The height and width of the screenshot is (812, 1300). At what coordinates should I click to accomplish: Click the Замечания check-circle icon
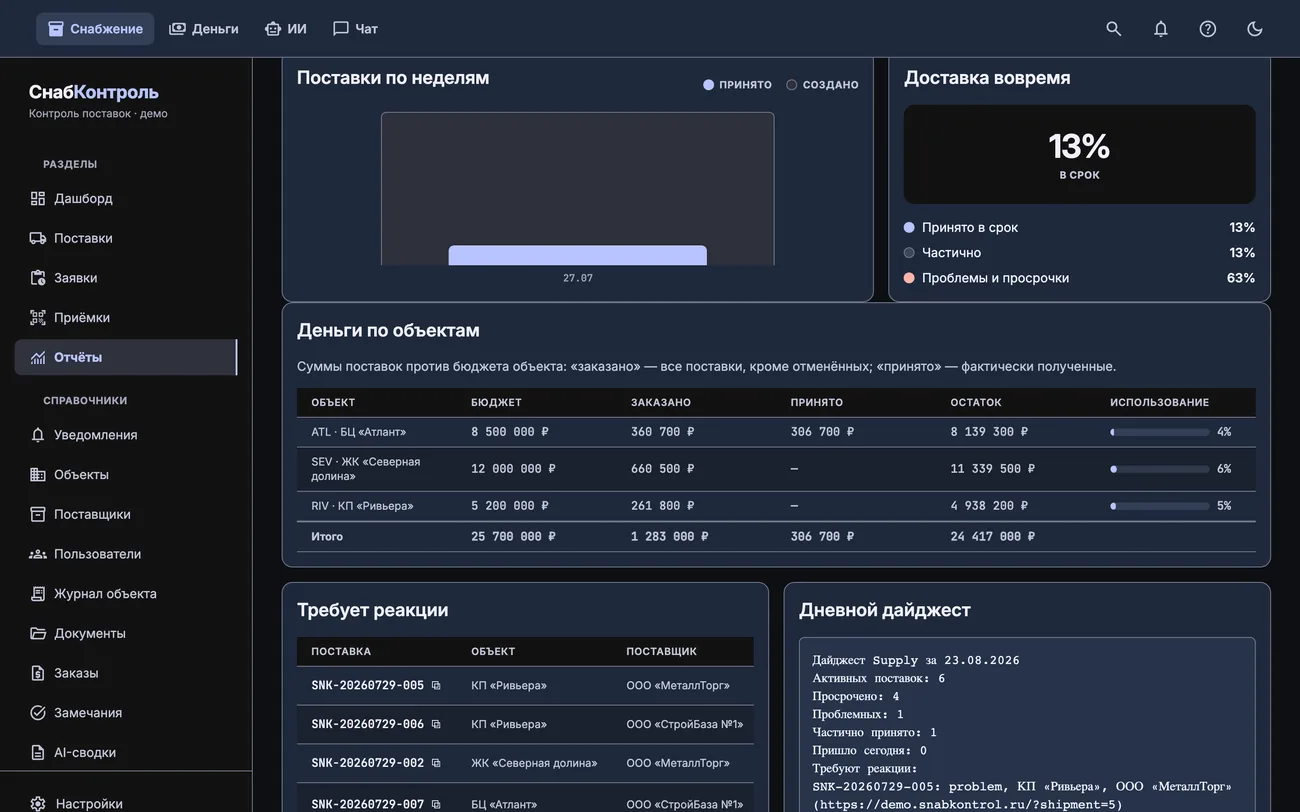pos(38,713)
